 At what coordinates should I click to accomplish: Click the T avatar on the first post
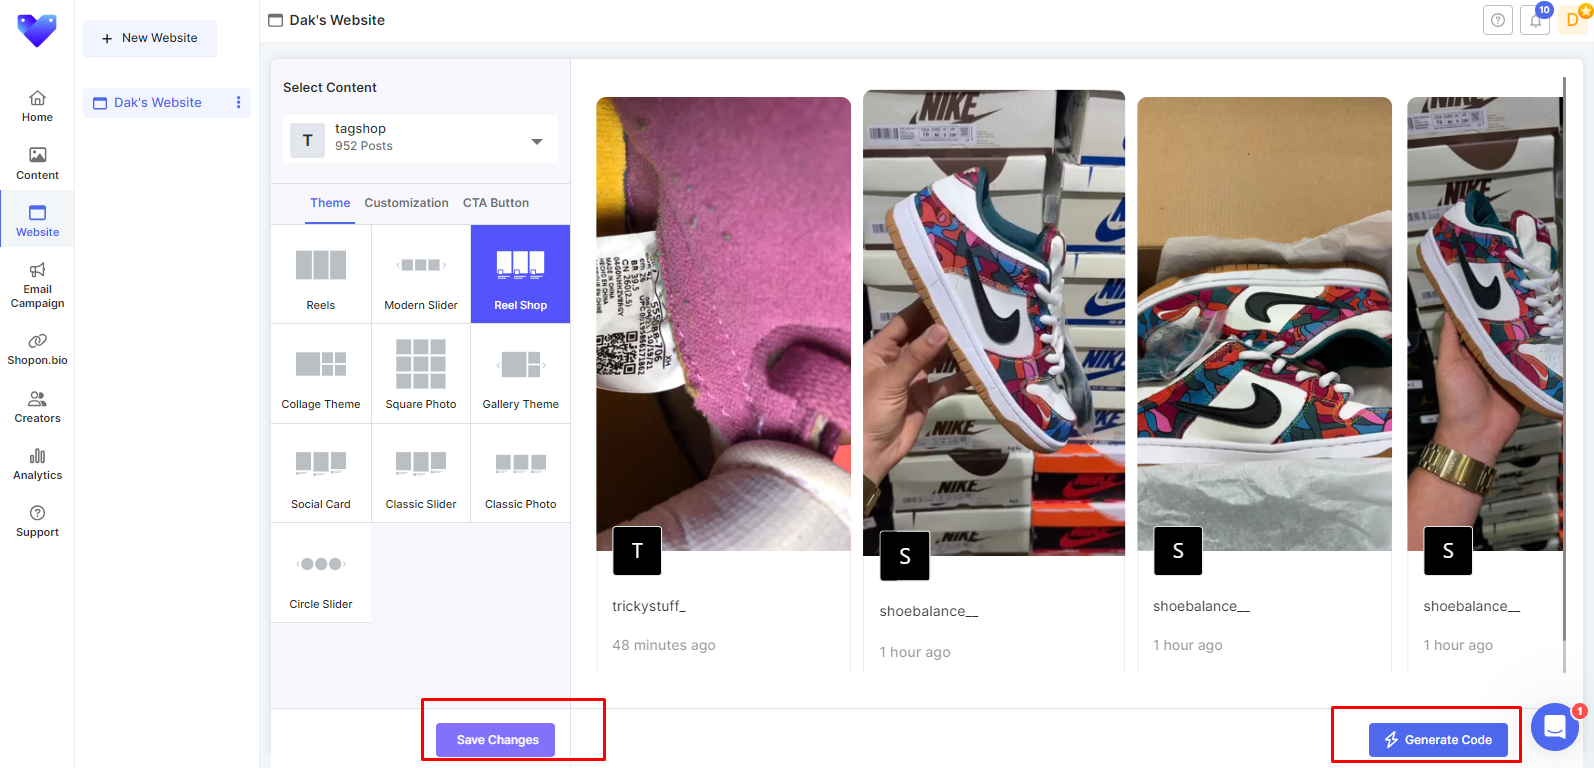tap(637, 551)
